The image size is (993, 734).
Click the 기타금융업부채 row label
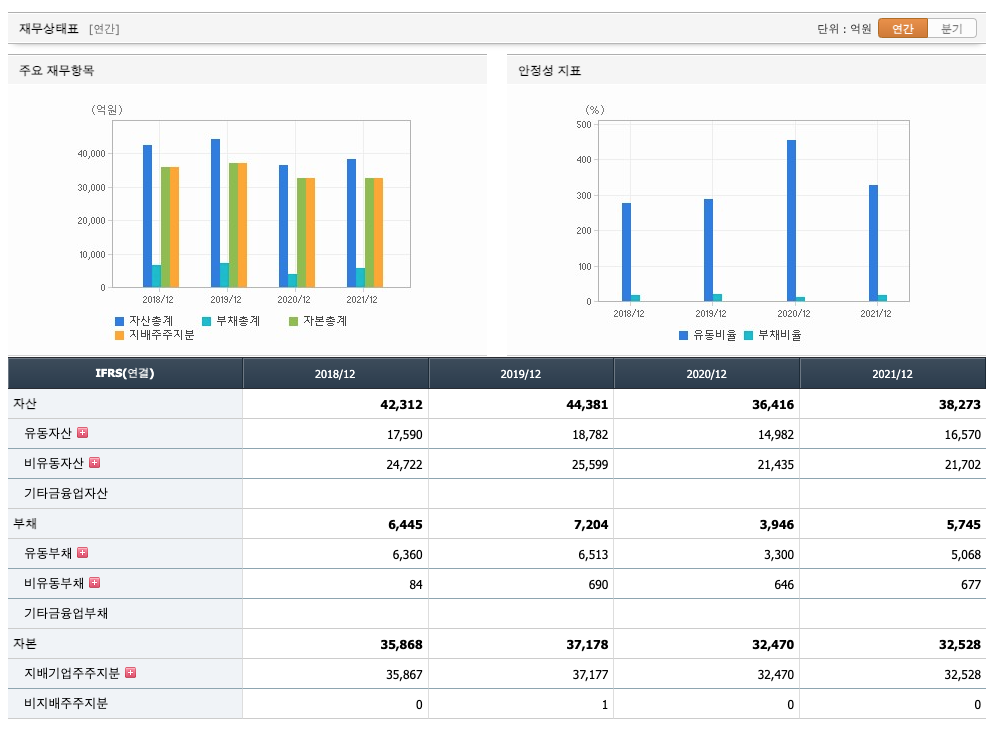[x=66, y=613]
